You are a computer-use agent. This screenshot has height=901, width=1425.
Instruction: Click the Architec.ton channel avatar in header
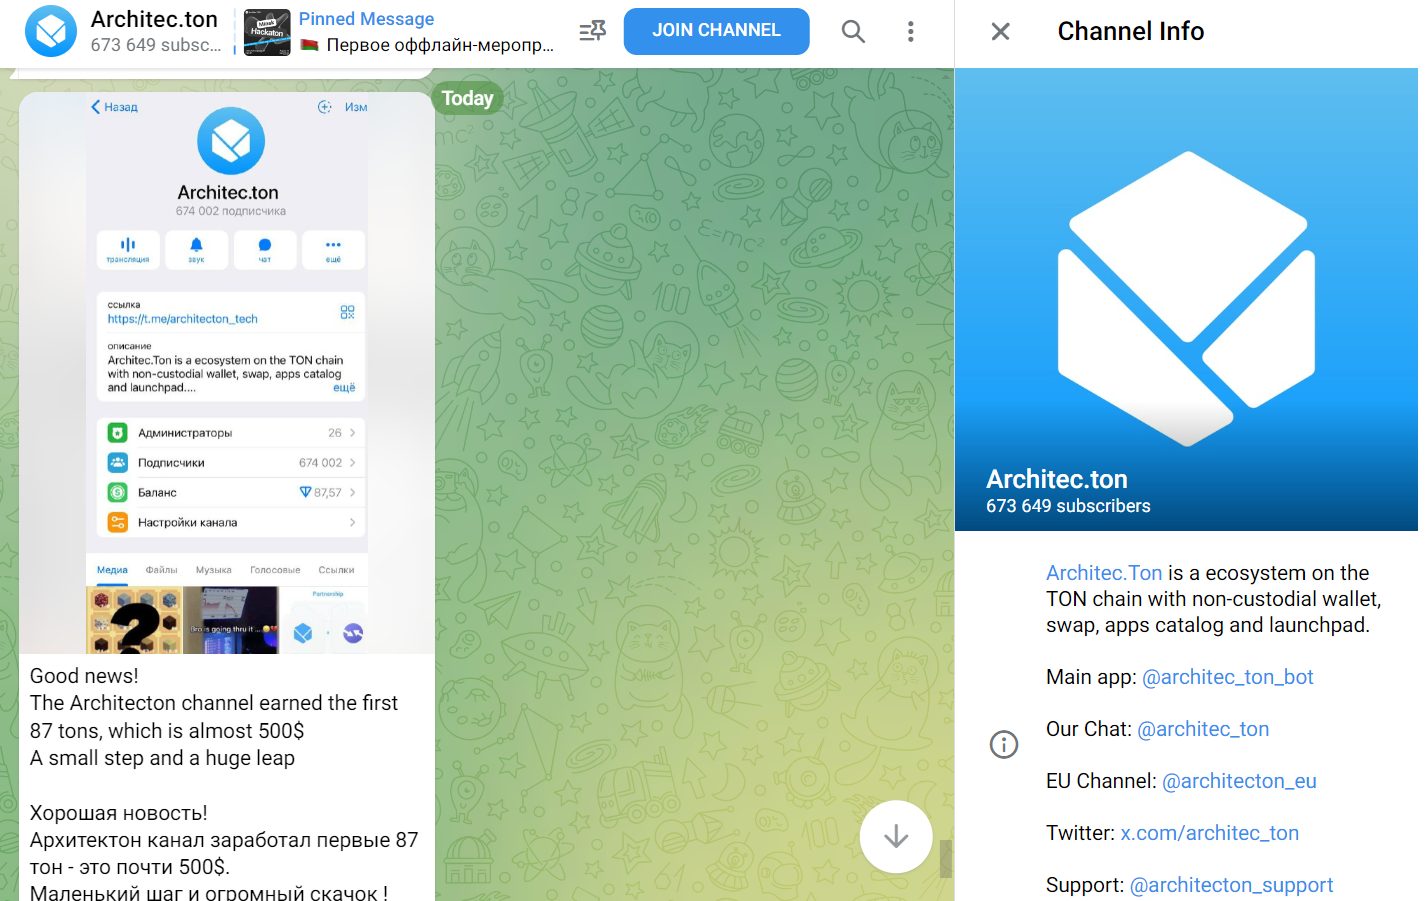[51, 31]
